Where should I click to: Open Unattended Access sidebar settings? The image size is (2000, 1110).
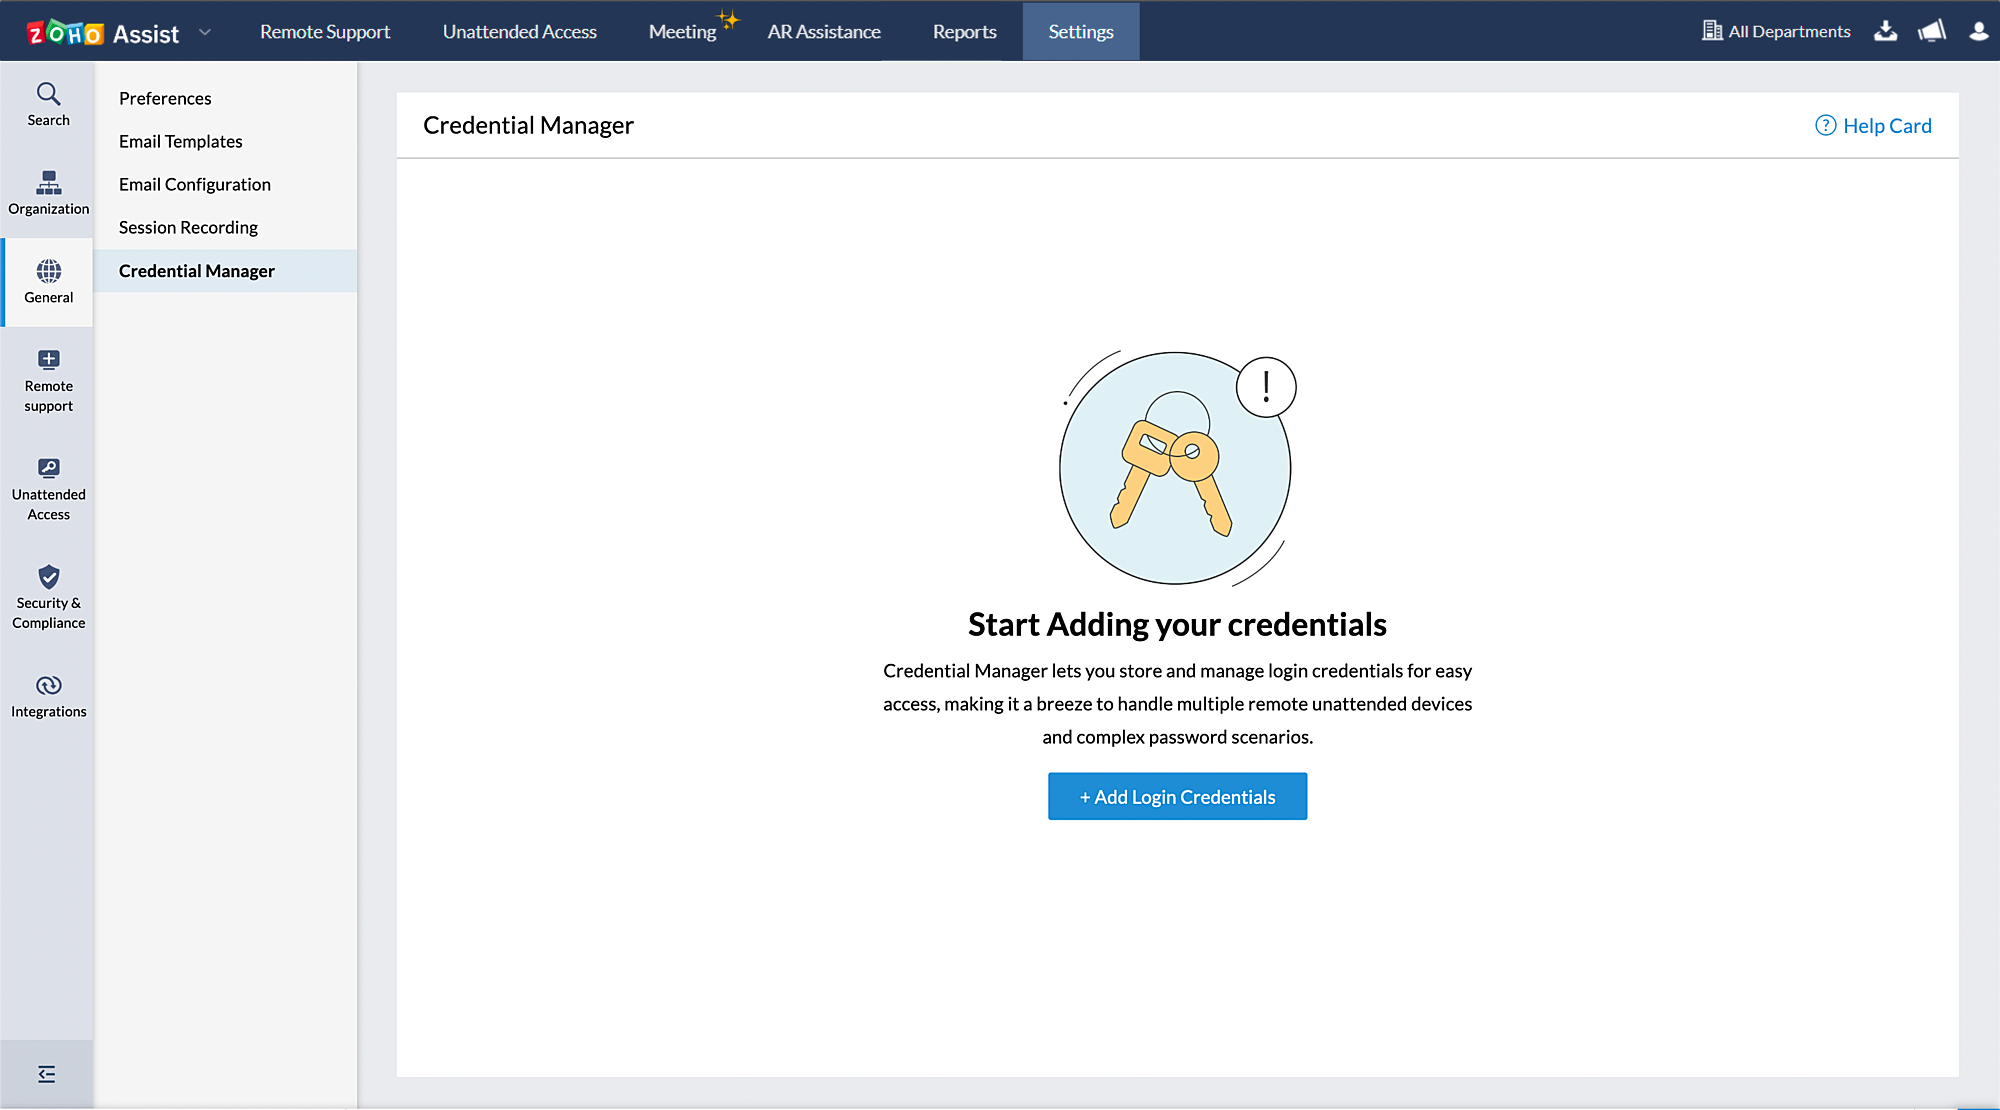48,490
